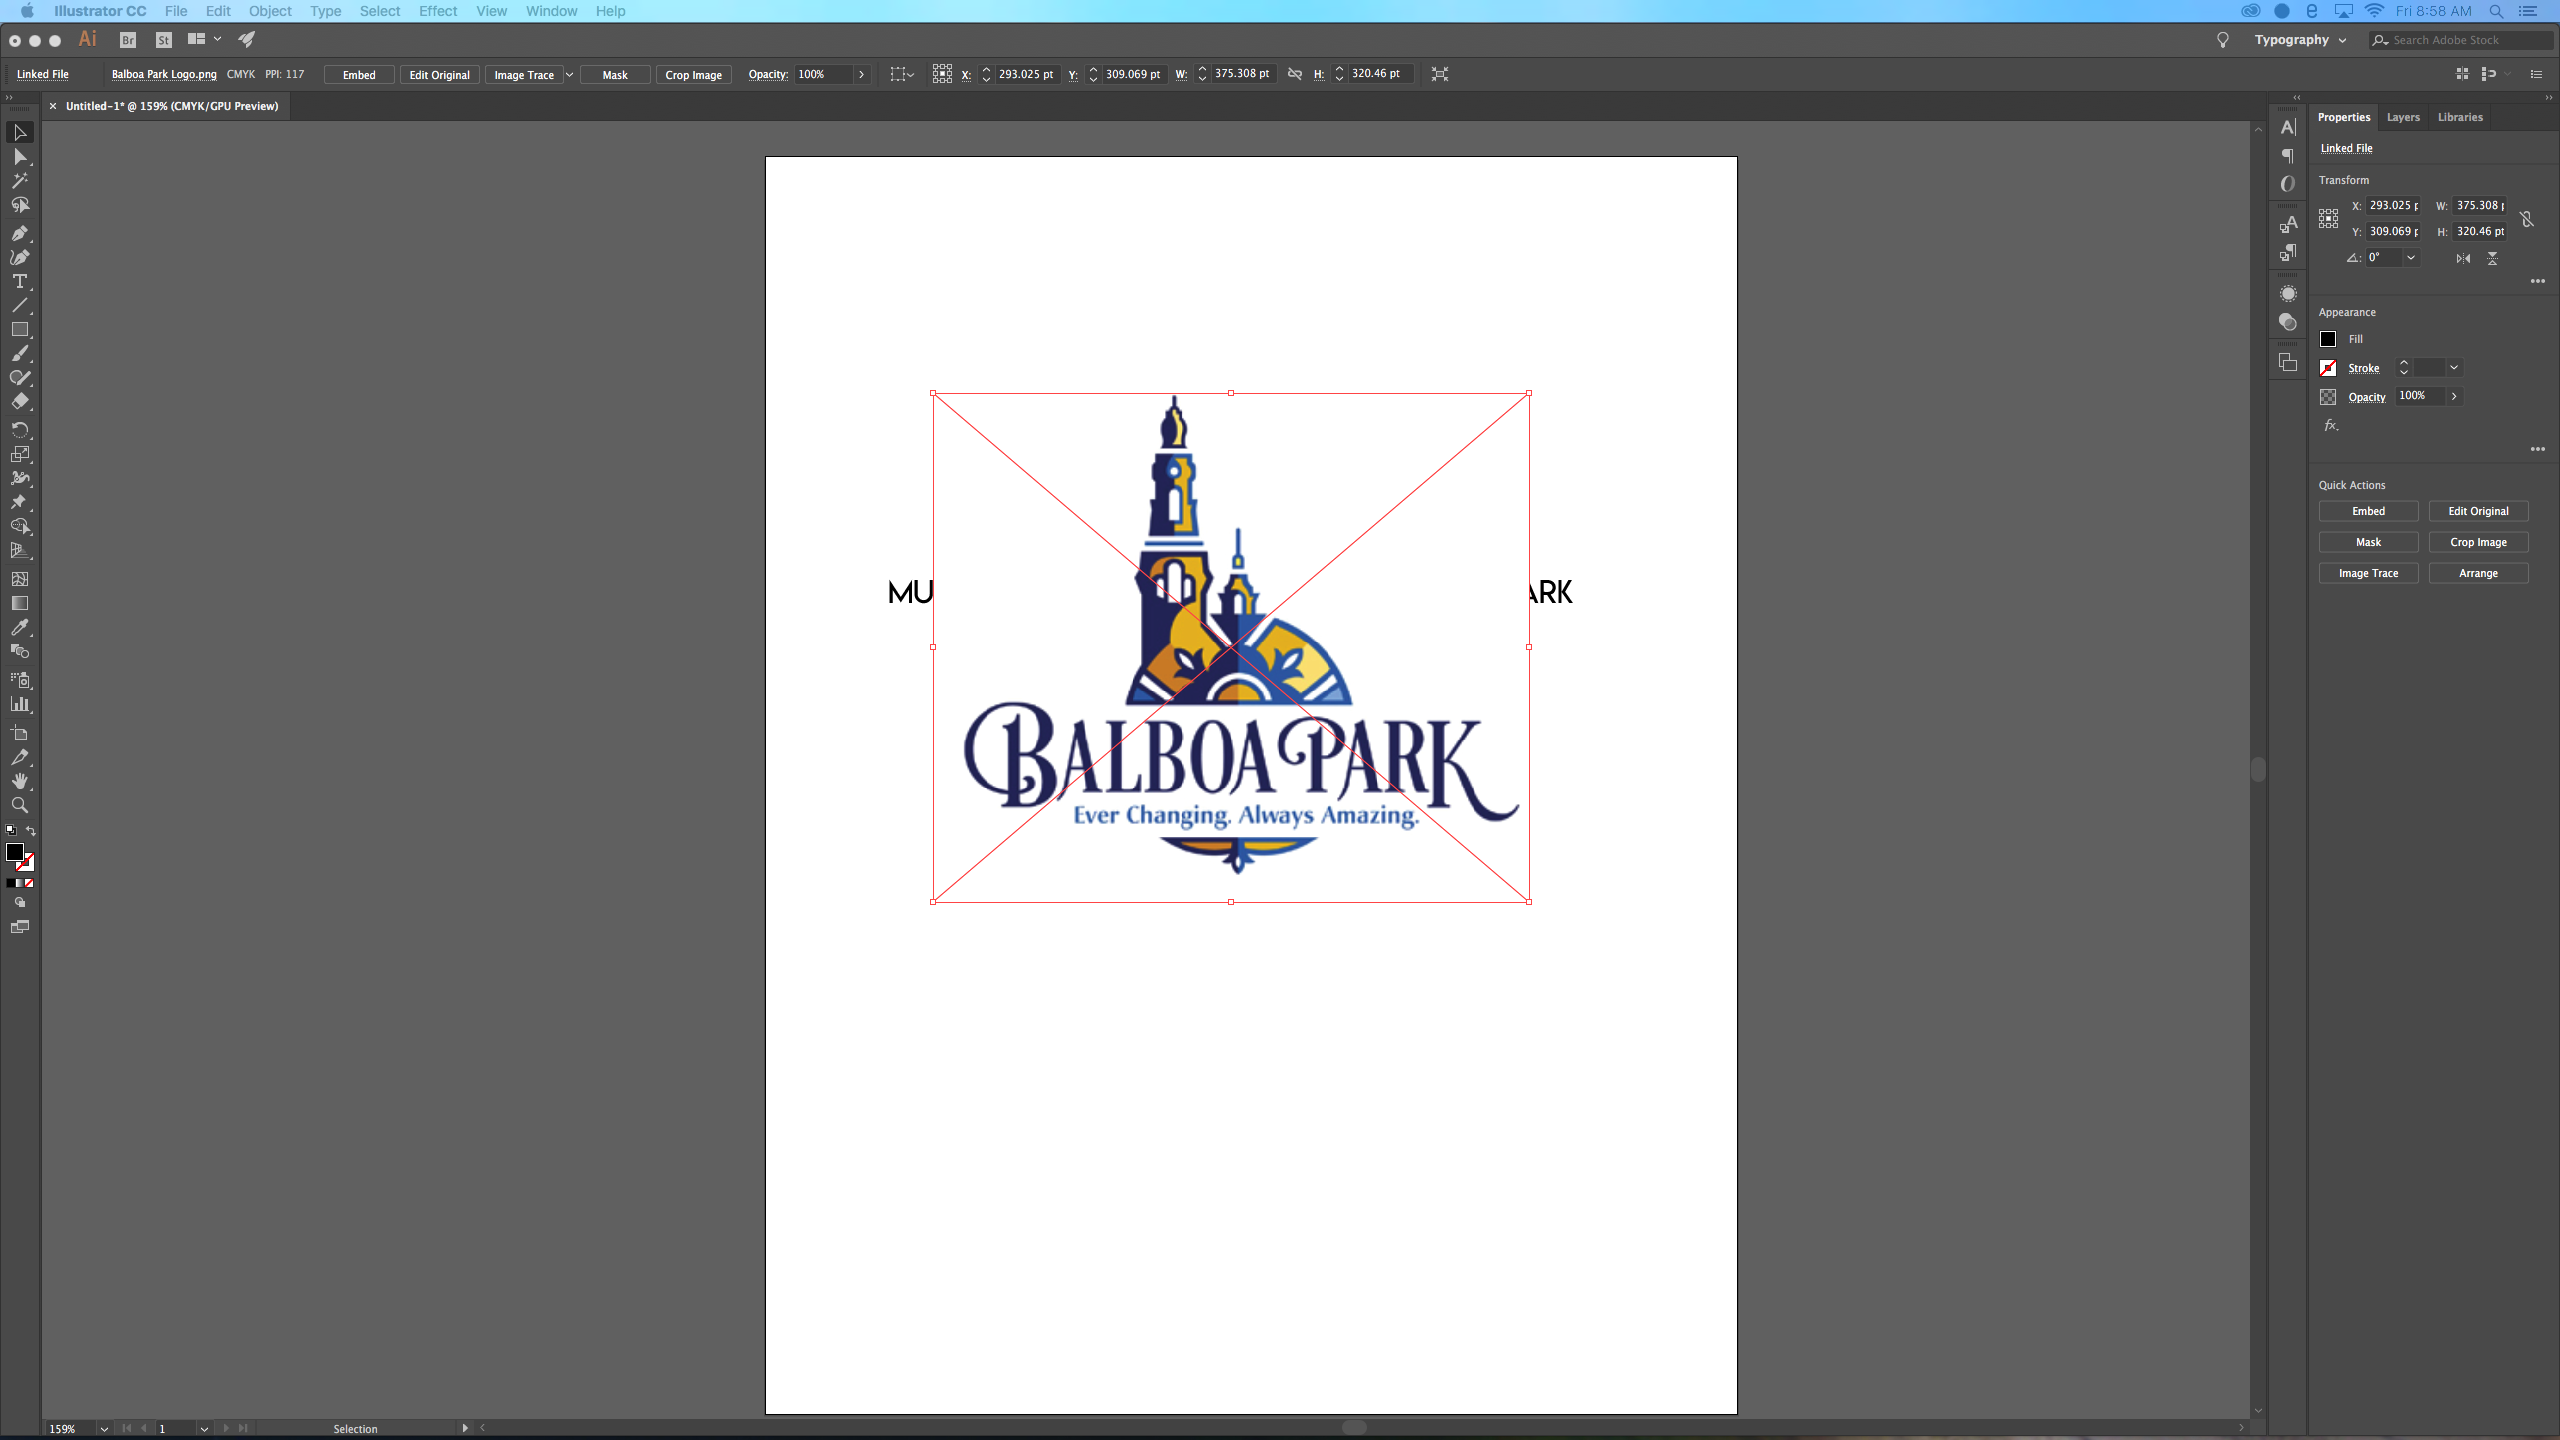The height and width of the screenshot is (1440, 2560).
Task: Click Edit Original in control bar
Action: 439,75
